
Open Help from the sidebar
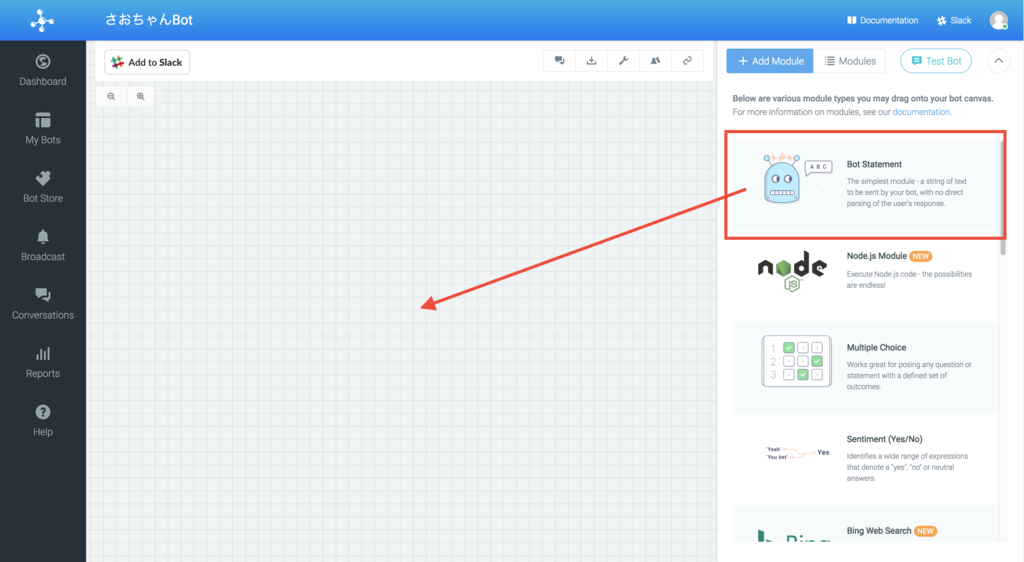click(x=42, y=421)
